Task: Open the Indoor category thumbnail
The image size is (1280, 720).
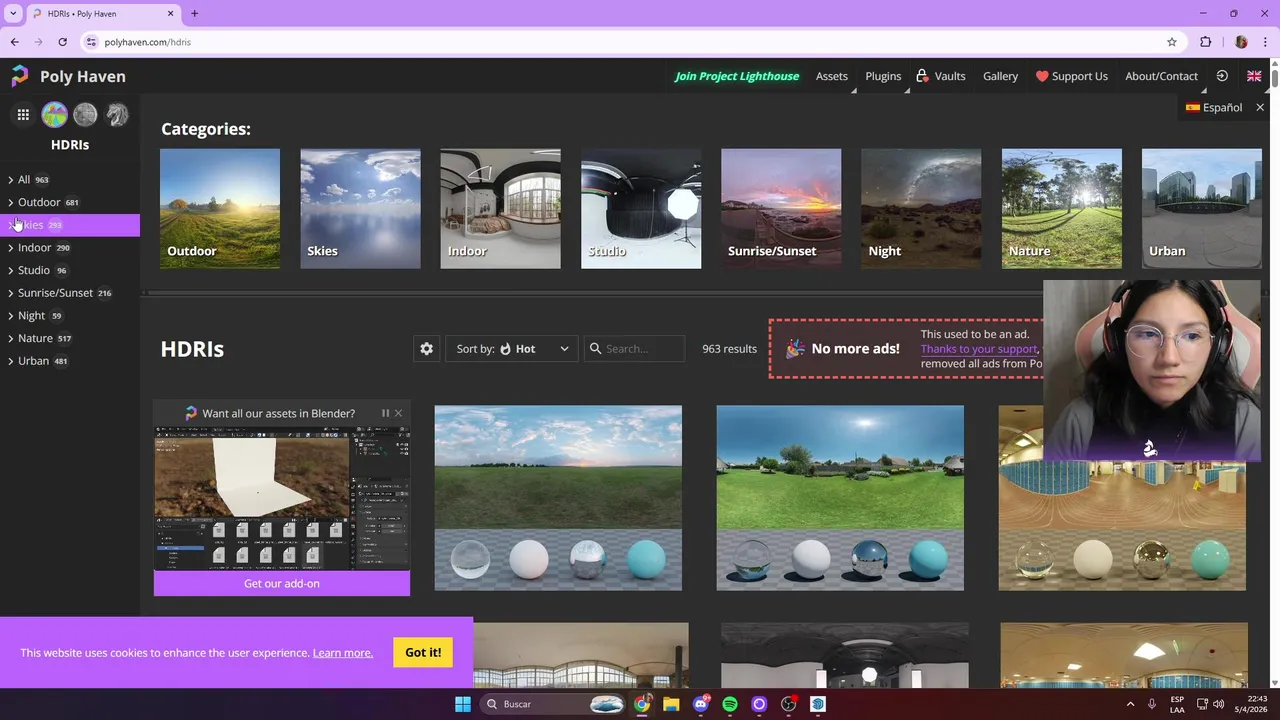Action: [x=500, y=209]
